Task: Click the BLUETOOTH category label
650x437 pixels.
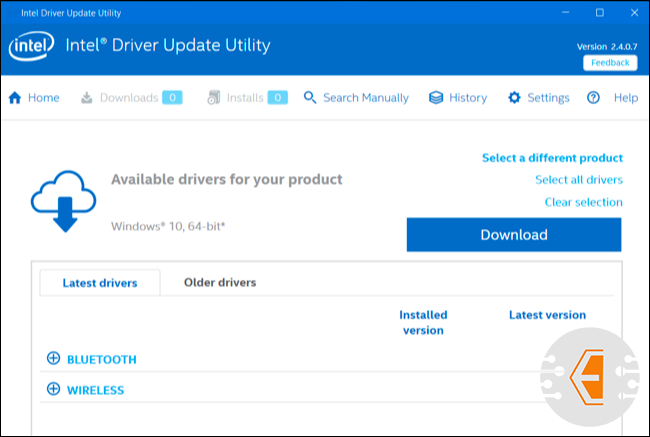Action: tap(102, 359)
